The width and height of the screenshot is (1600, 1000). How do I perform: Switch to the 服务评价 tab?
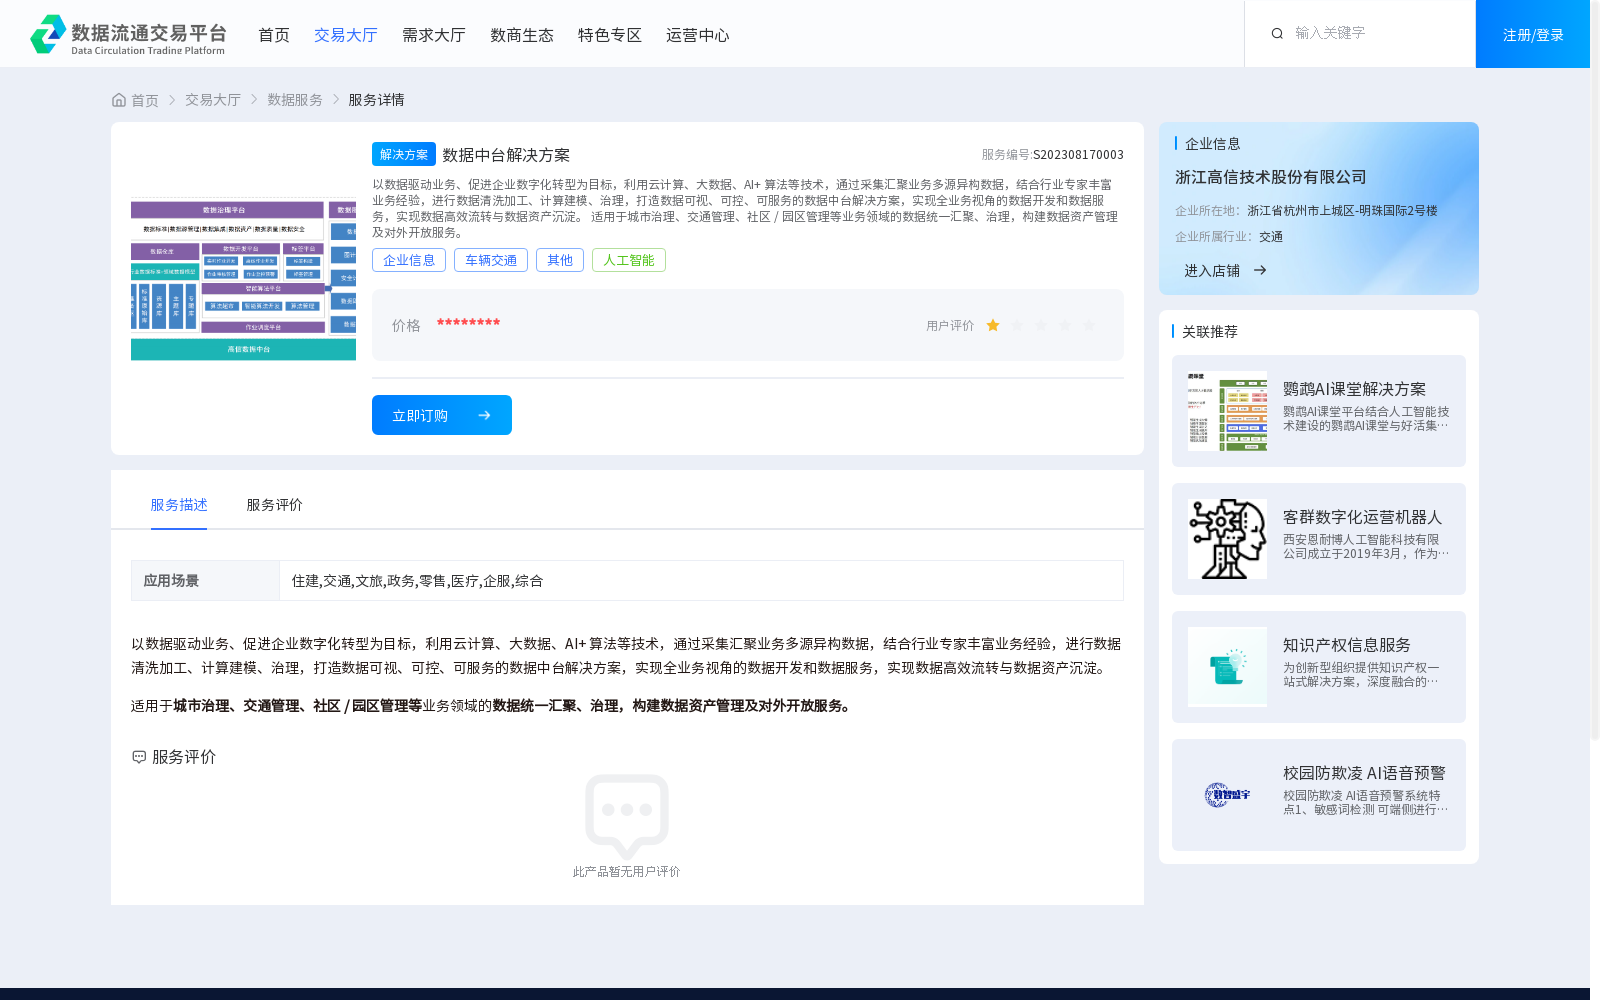[275, 505]
